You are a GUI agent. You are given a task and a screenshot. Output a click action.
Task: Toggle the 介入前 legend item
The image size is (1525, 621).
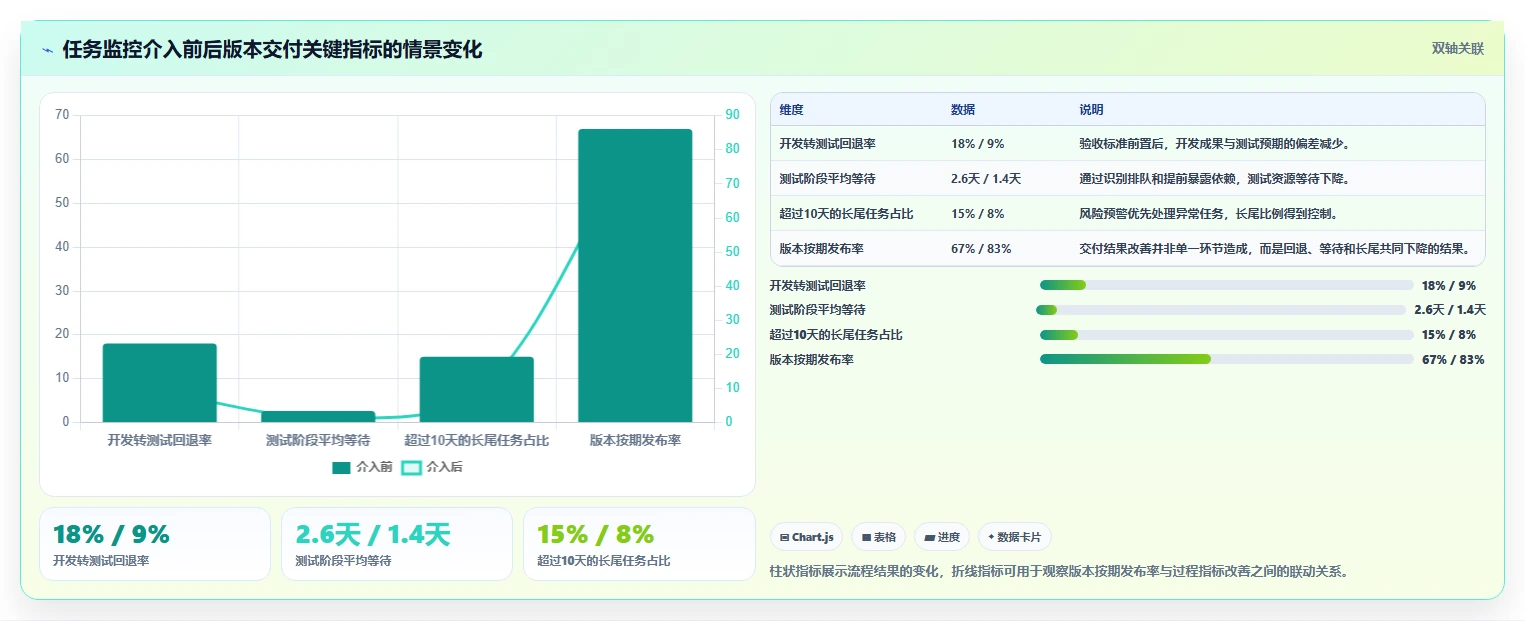(x=362, y=467)
